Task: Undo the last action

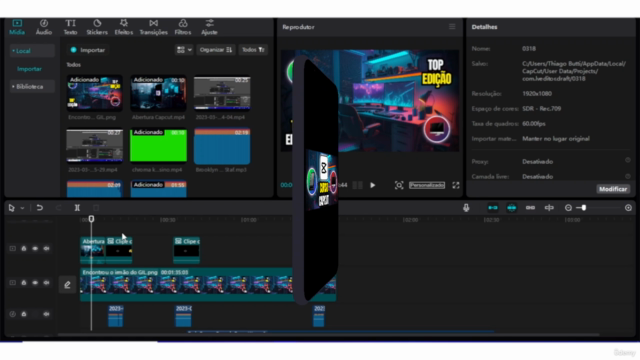Action: 40,208
